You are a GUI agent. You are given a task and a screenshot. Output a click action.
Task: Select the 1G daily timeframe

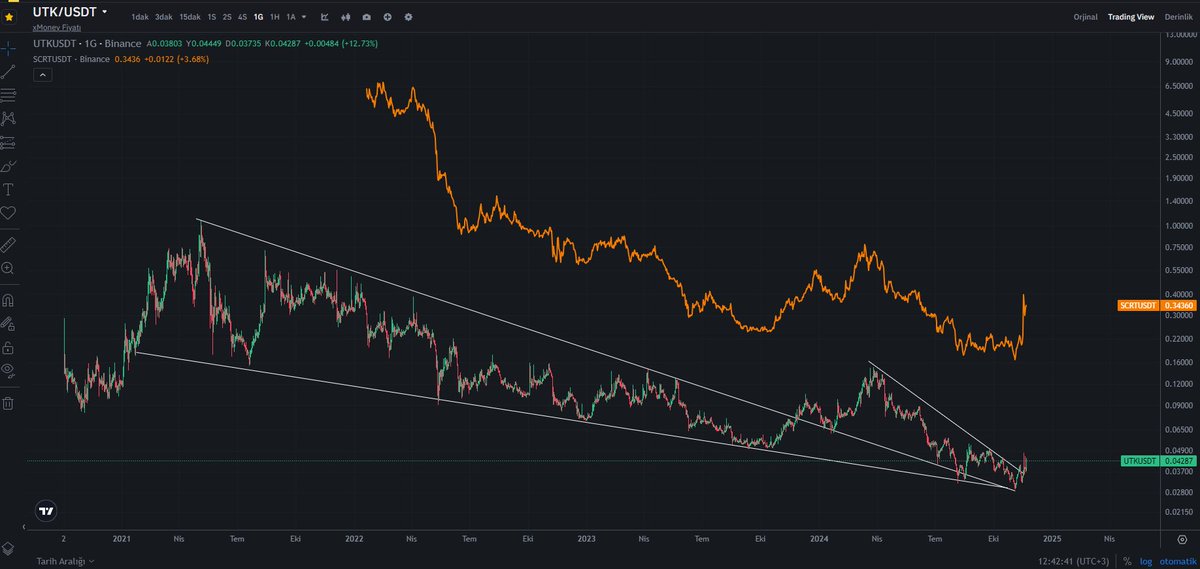coord(259,17)
